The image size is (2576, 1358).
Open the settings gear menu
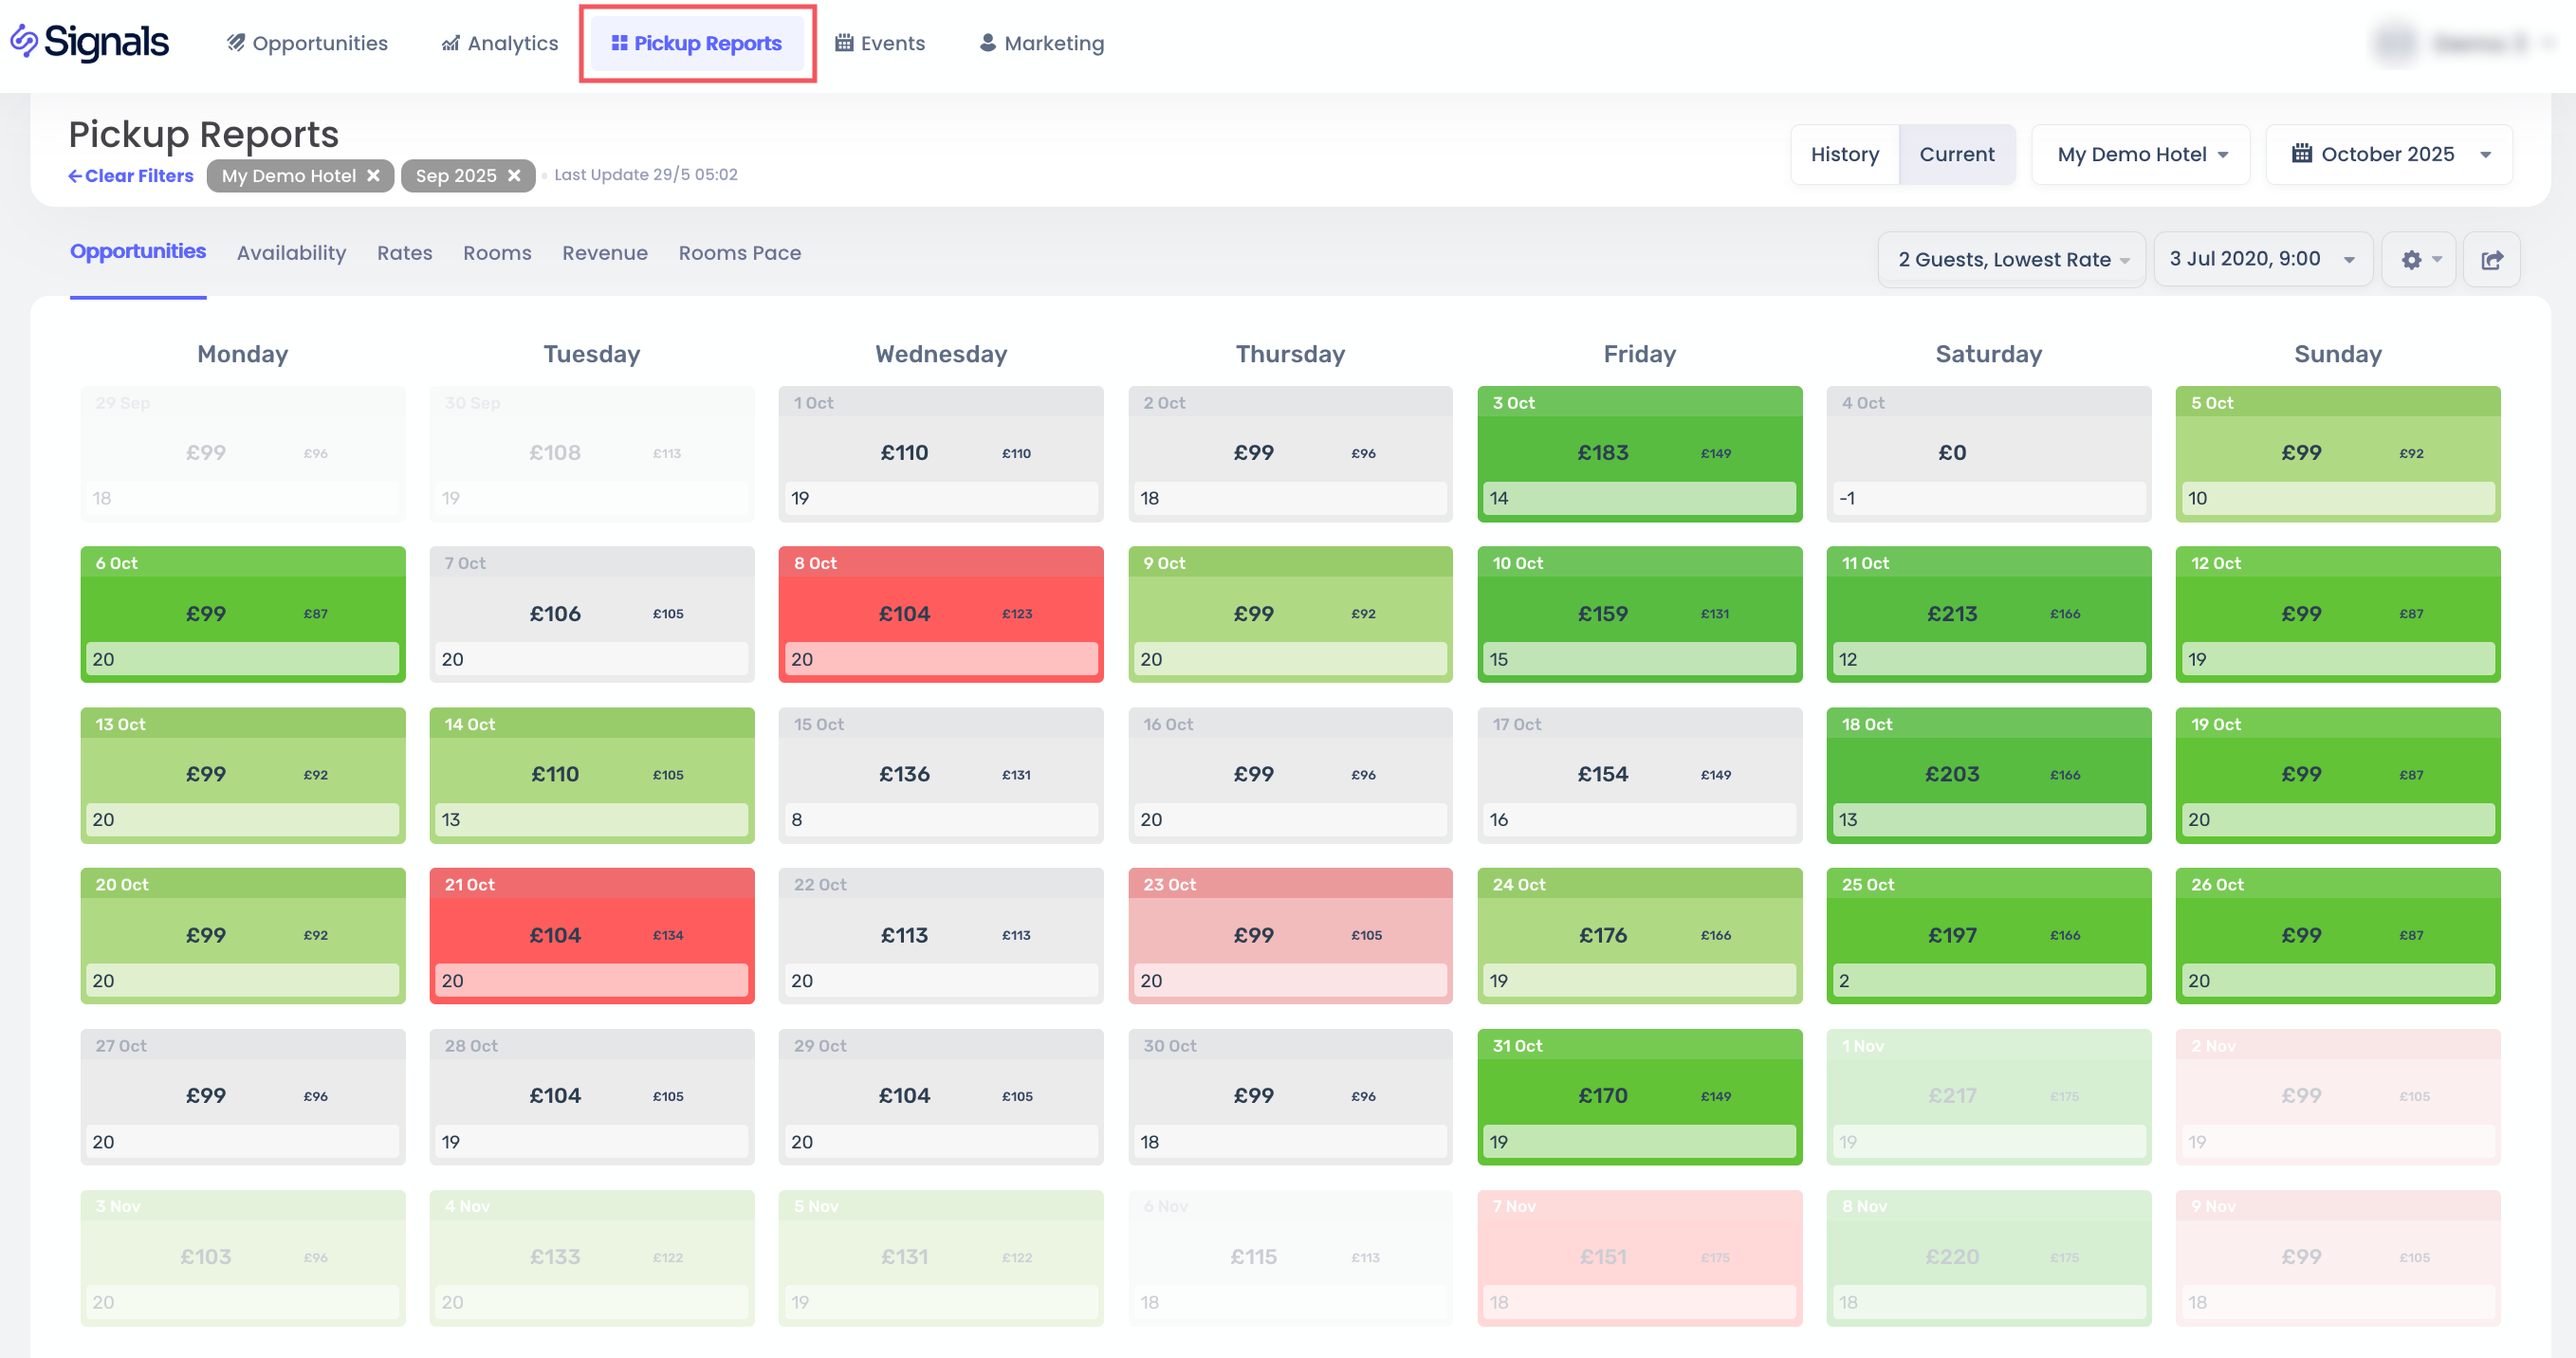tap(2418, 260)
